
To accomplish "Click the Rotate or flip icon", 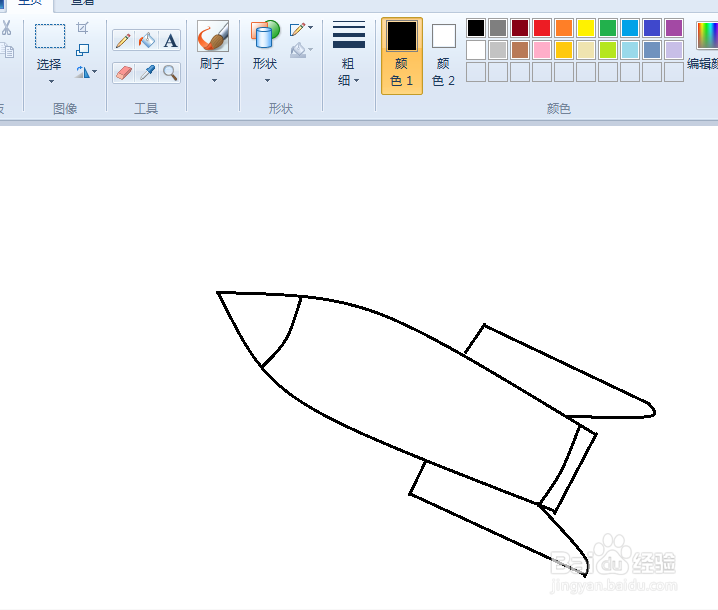I will (x=83, y=72).
